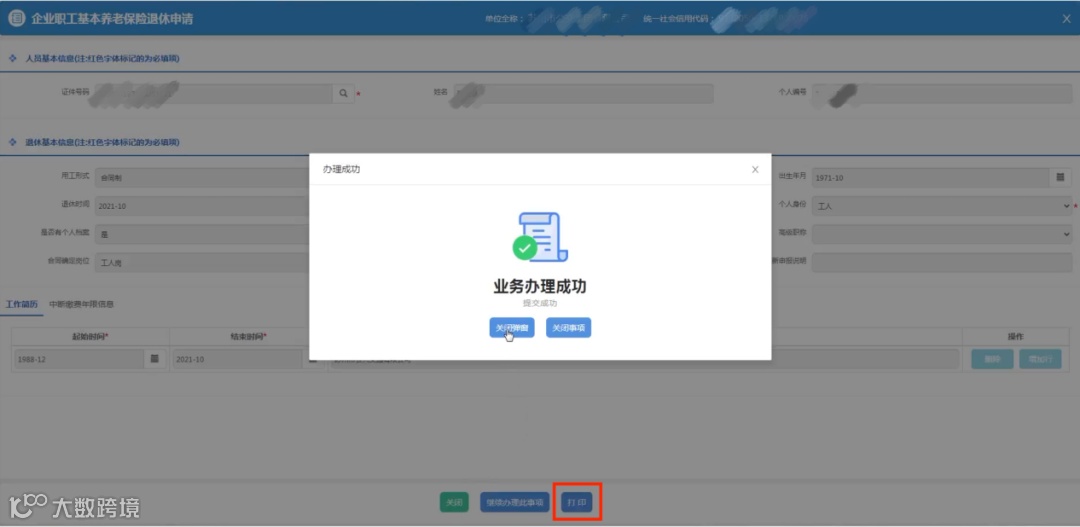The image size is (1080, 527).
Task: Open the calendar picker for 出生年月
Action: click(1060, 178)
